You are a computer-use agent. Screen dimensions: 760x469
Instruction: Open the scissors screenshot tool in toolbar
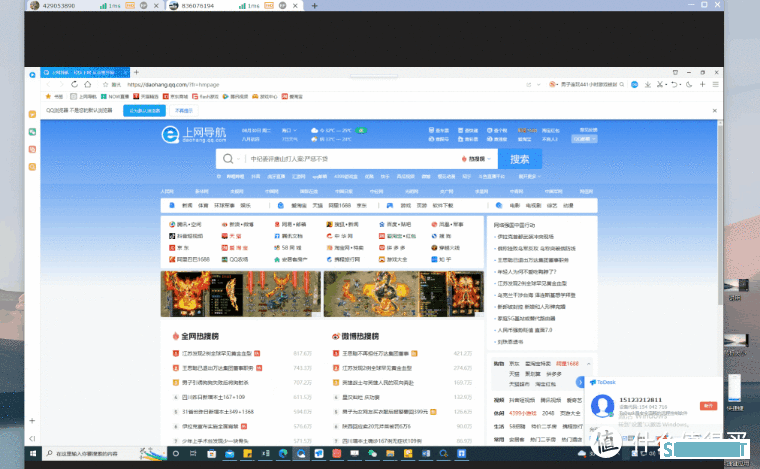660,84
